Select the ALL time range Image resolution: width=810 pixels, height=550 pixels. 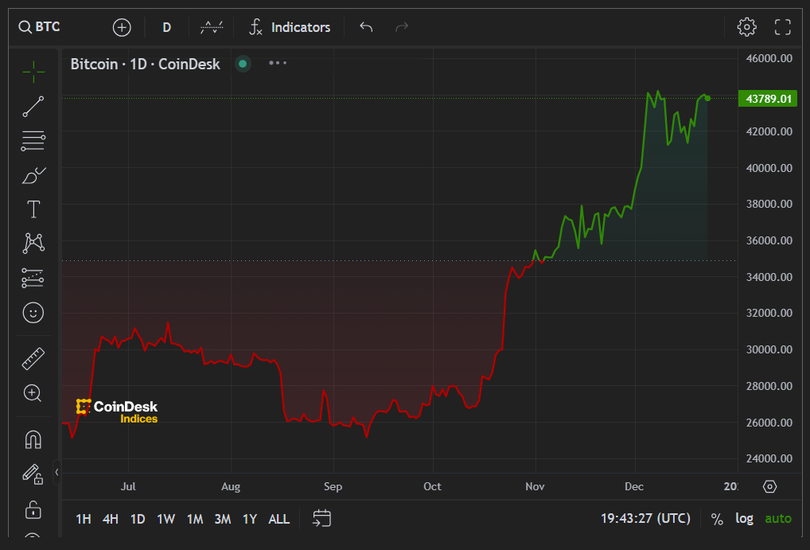pos(279,519)
